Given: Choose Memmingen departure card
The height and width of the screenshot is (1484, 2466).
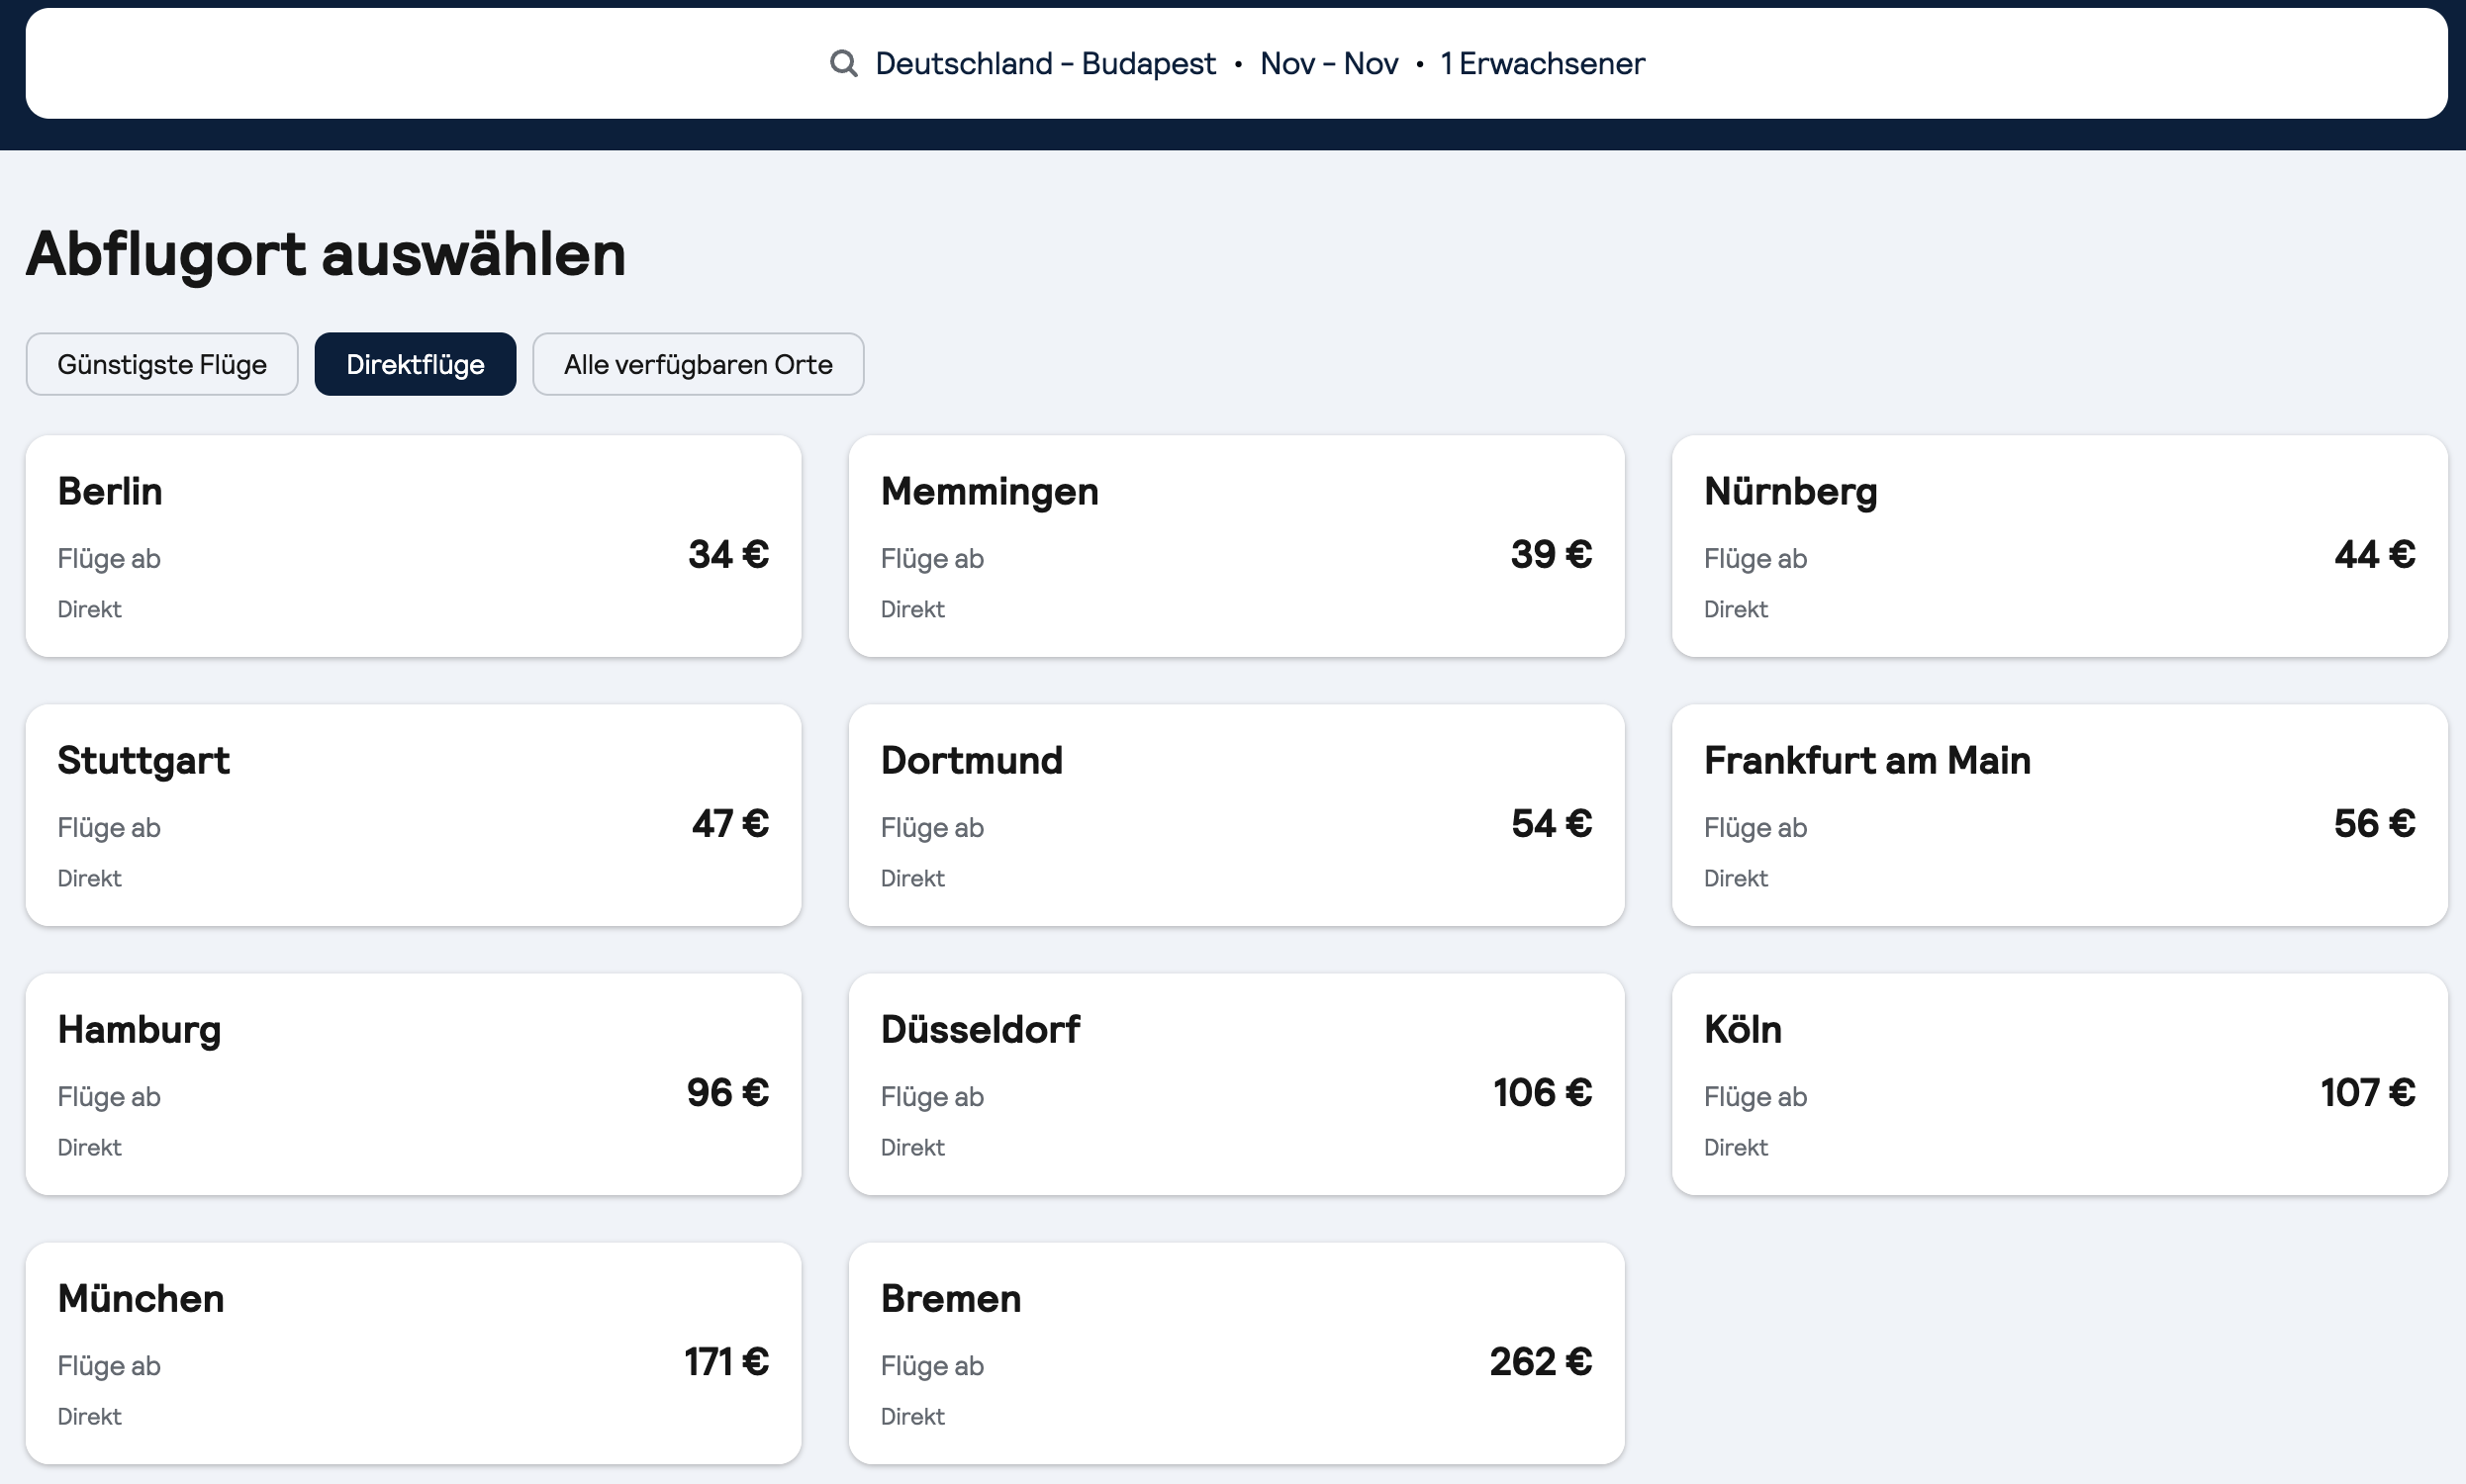Looking at the screenshot, I should coord(1236,546).
